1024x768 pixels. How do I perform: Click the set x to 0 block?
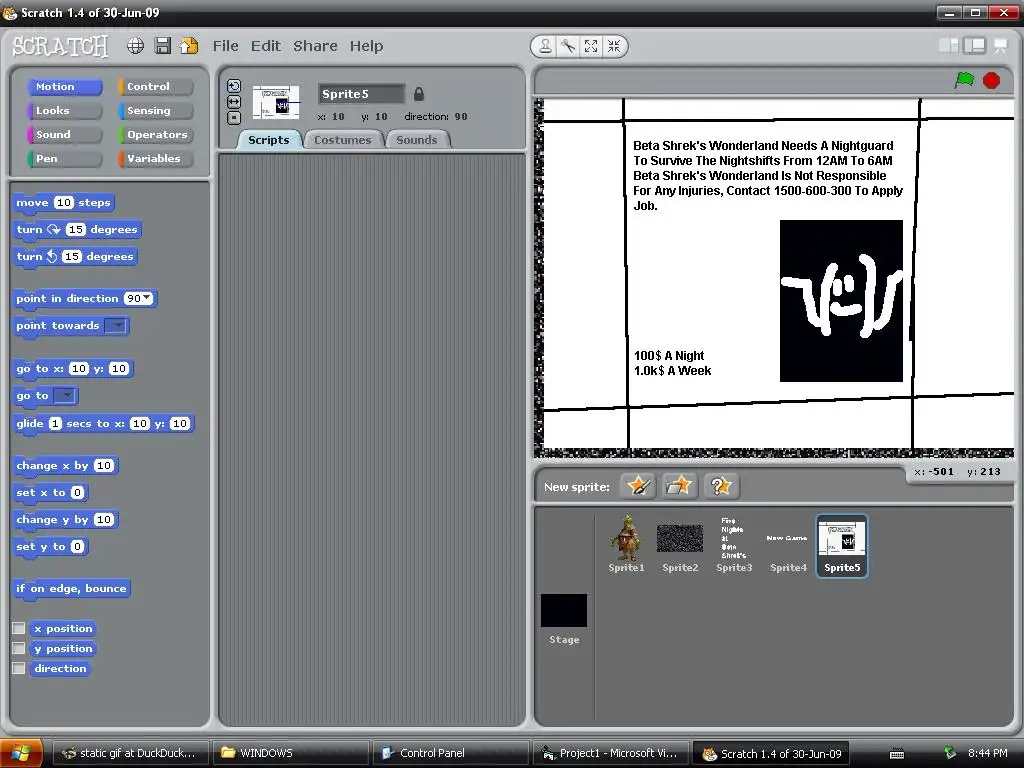pos(50,492)
